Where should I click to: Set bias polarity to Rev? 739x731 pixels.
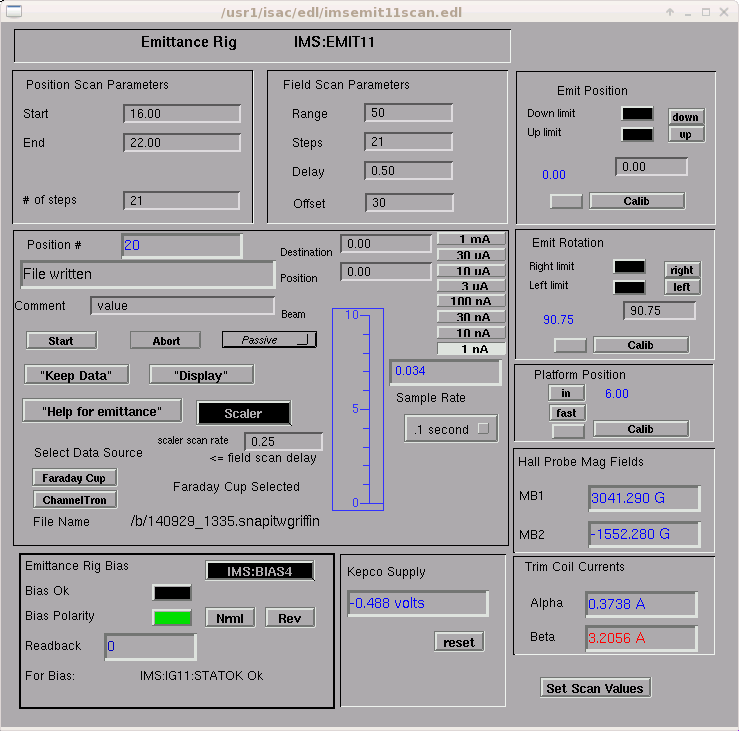point(289,618)
